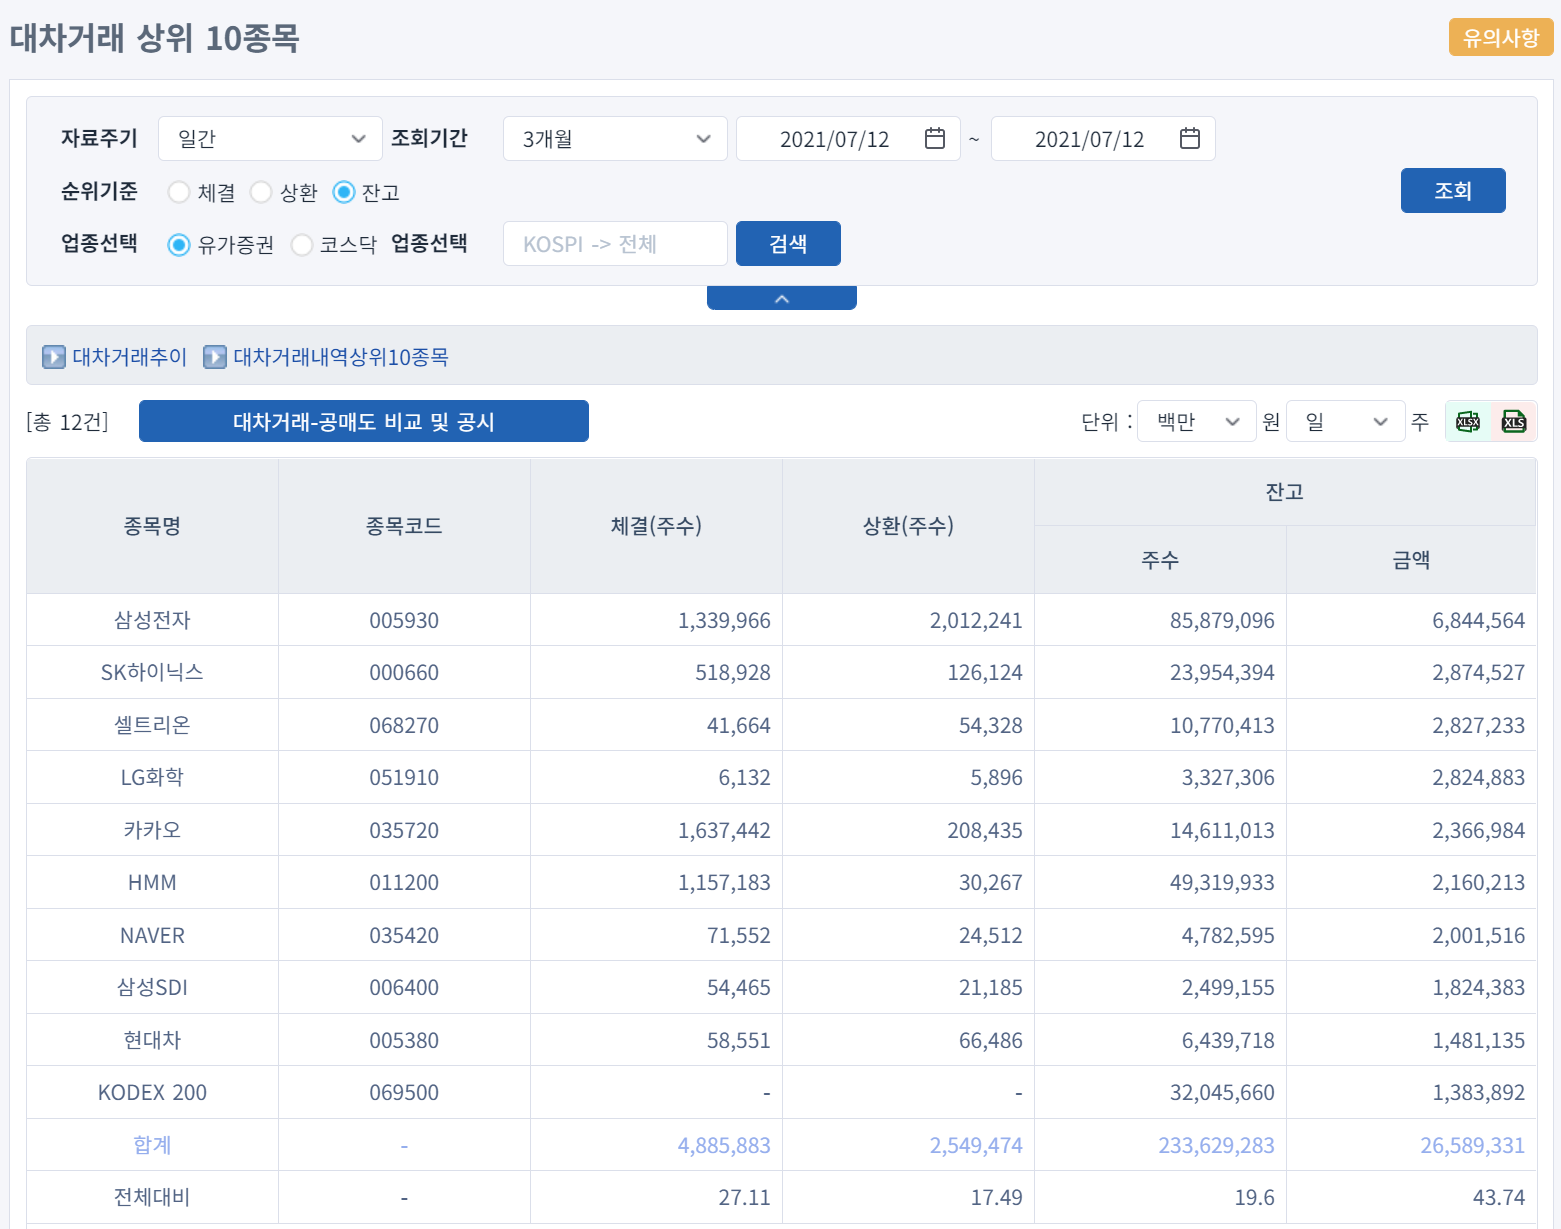Expand the 자료주기 일간 dropdown
The width and height of the screenshot is (1561, 1229).
point(270,139)
